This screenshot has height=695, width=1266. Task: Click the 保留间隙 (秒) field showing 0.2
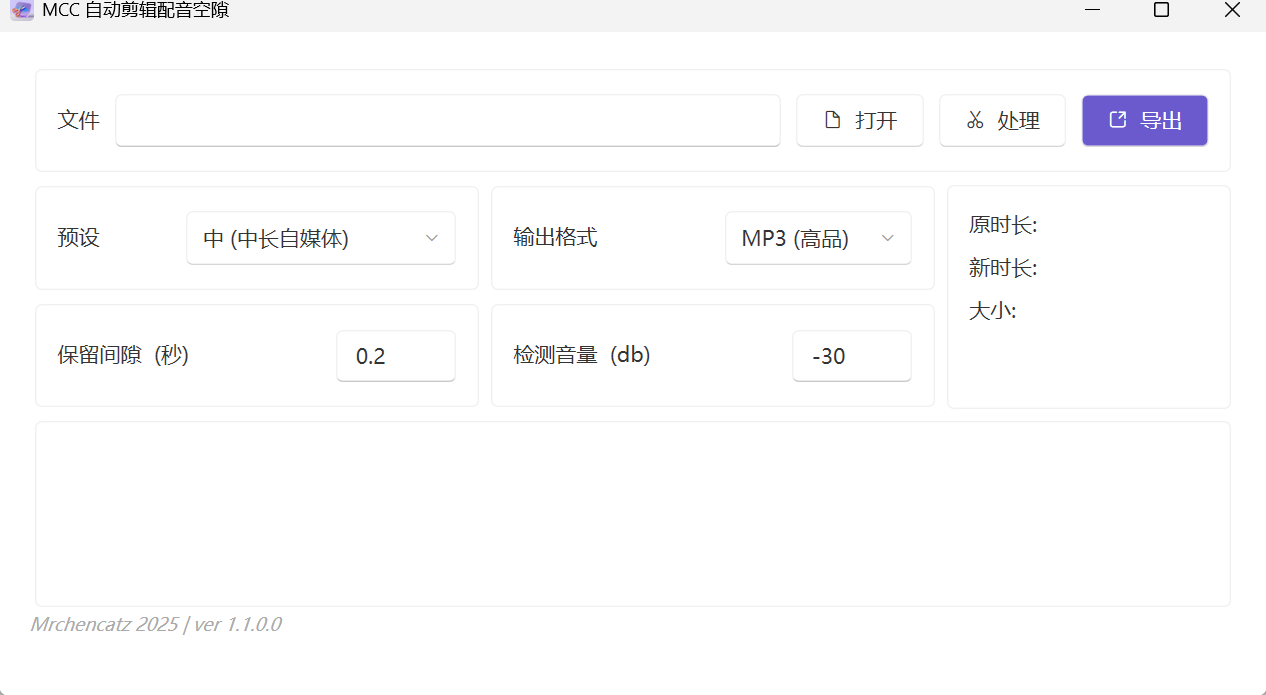tap(395, 356)
